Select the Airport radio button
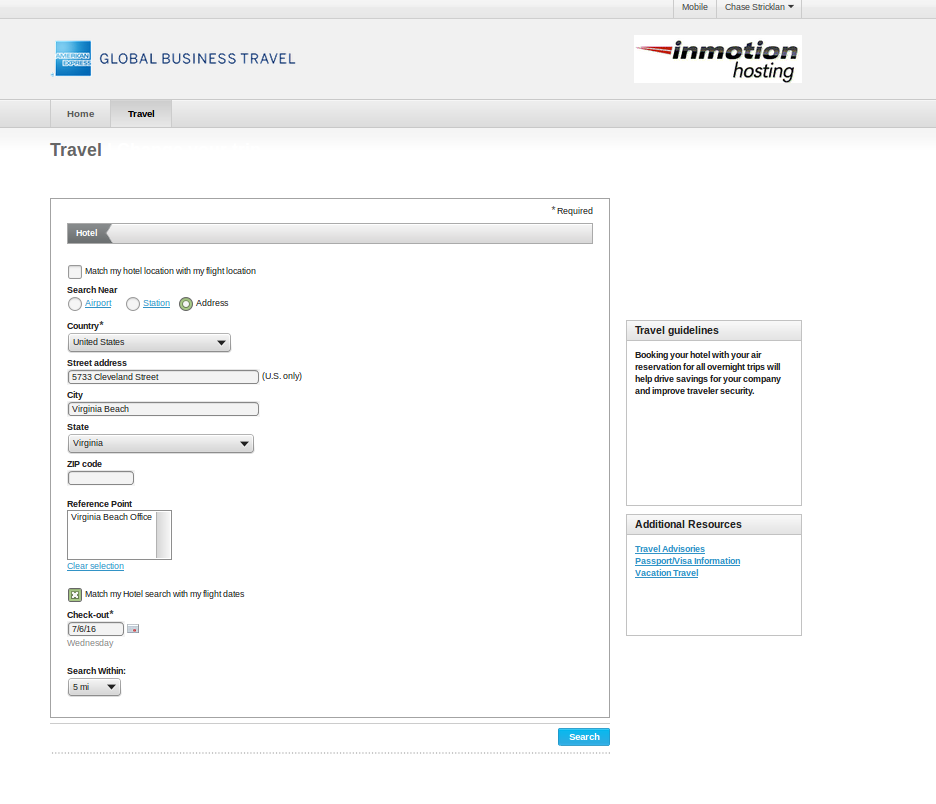The width and height of the screenshot is (936, 804). coord(75,304)
